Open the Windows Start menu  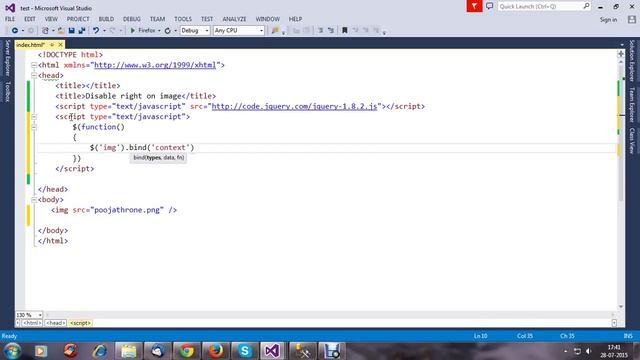pyautogui.click(x=13, y=351)
